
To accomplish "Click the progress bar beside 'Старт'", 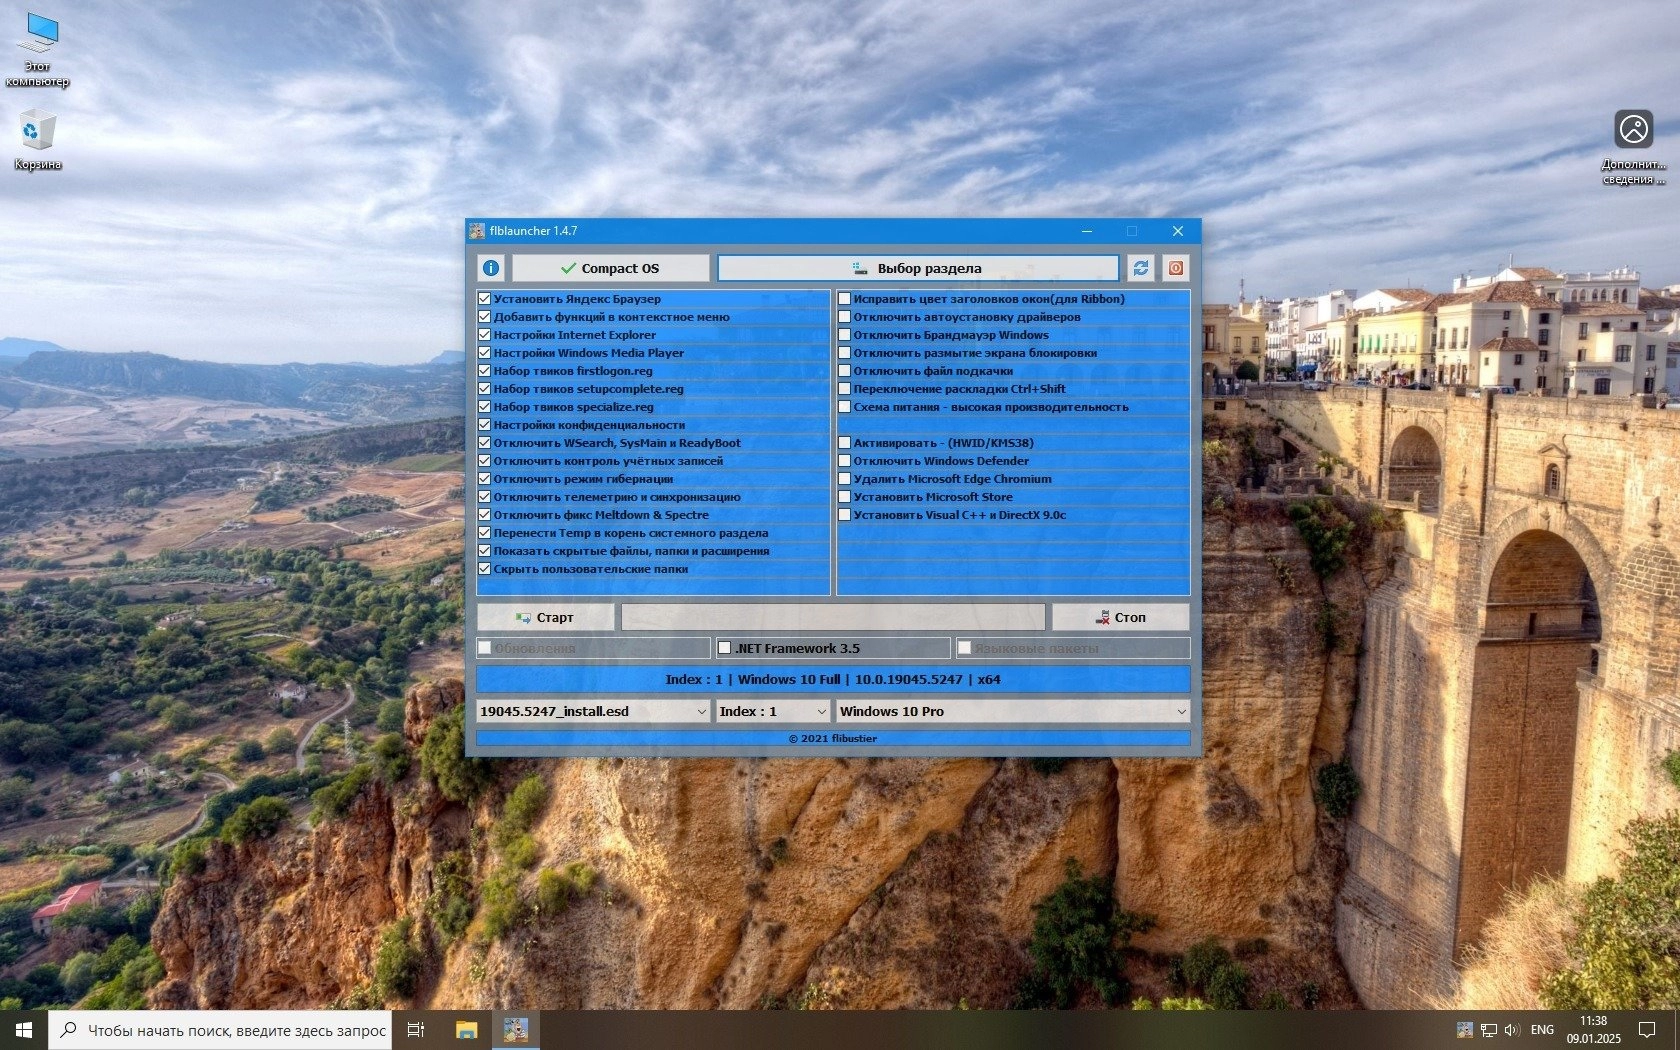I will click(833, 617).
